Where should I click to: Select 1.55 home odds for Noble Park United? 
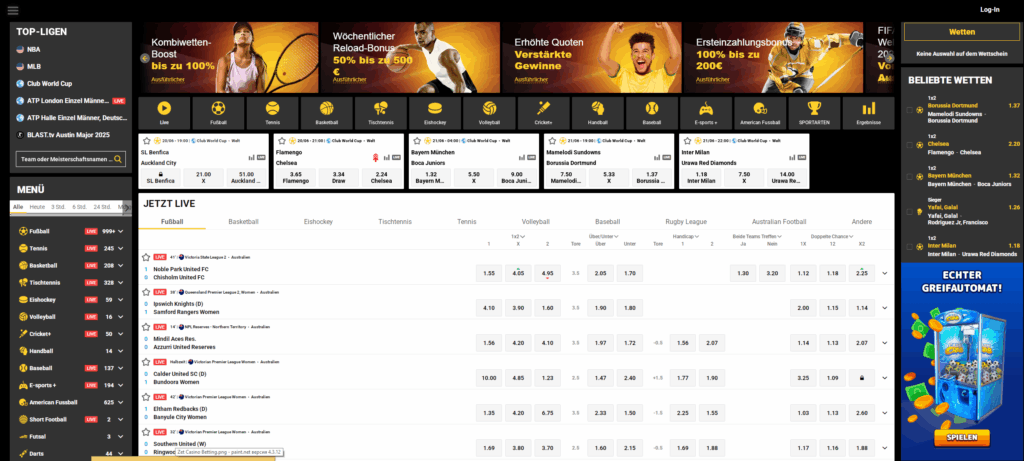[488, 274]
